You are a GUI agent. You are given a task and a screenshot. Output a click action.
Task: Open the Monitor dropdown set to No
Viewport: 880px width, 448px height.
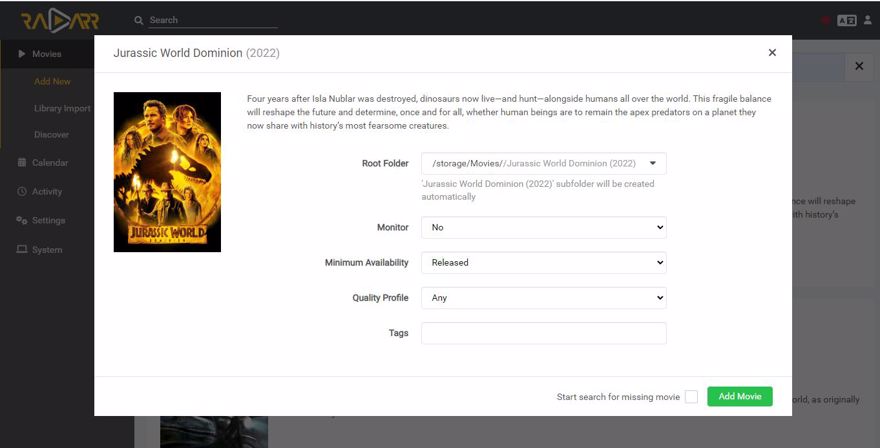coord(543,227)
